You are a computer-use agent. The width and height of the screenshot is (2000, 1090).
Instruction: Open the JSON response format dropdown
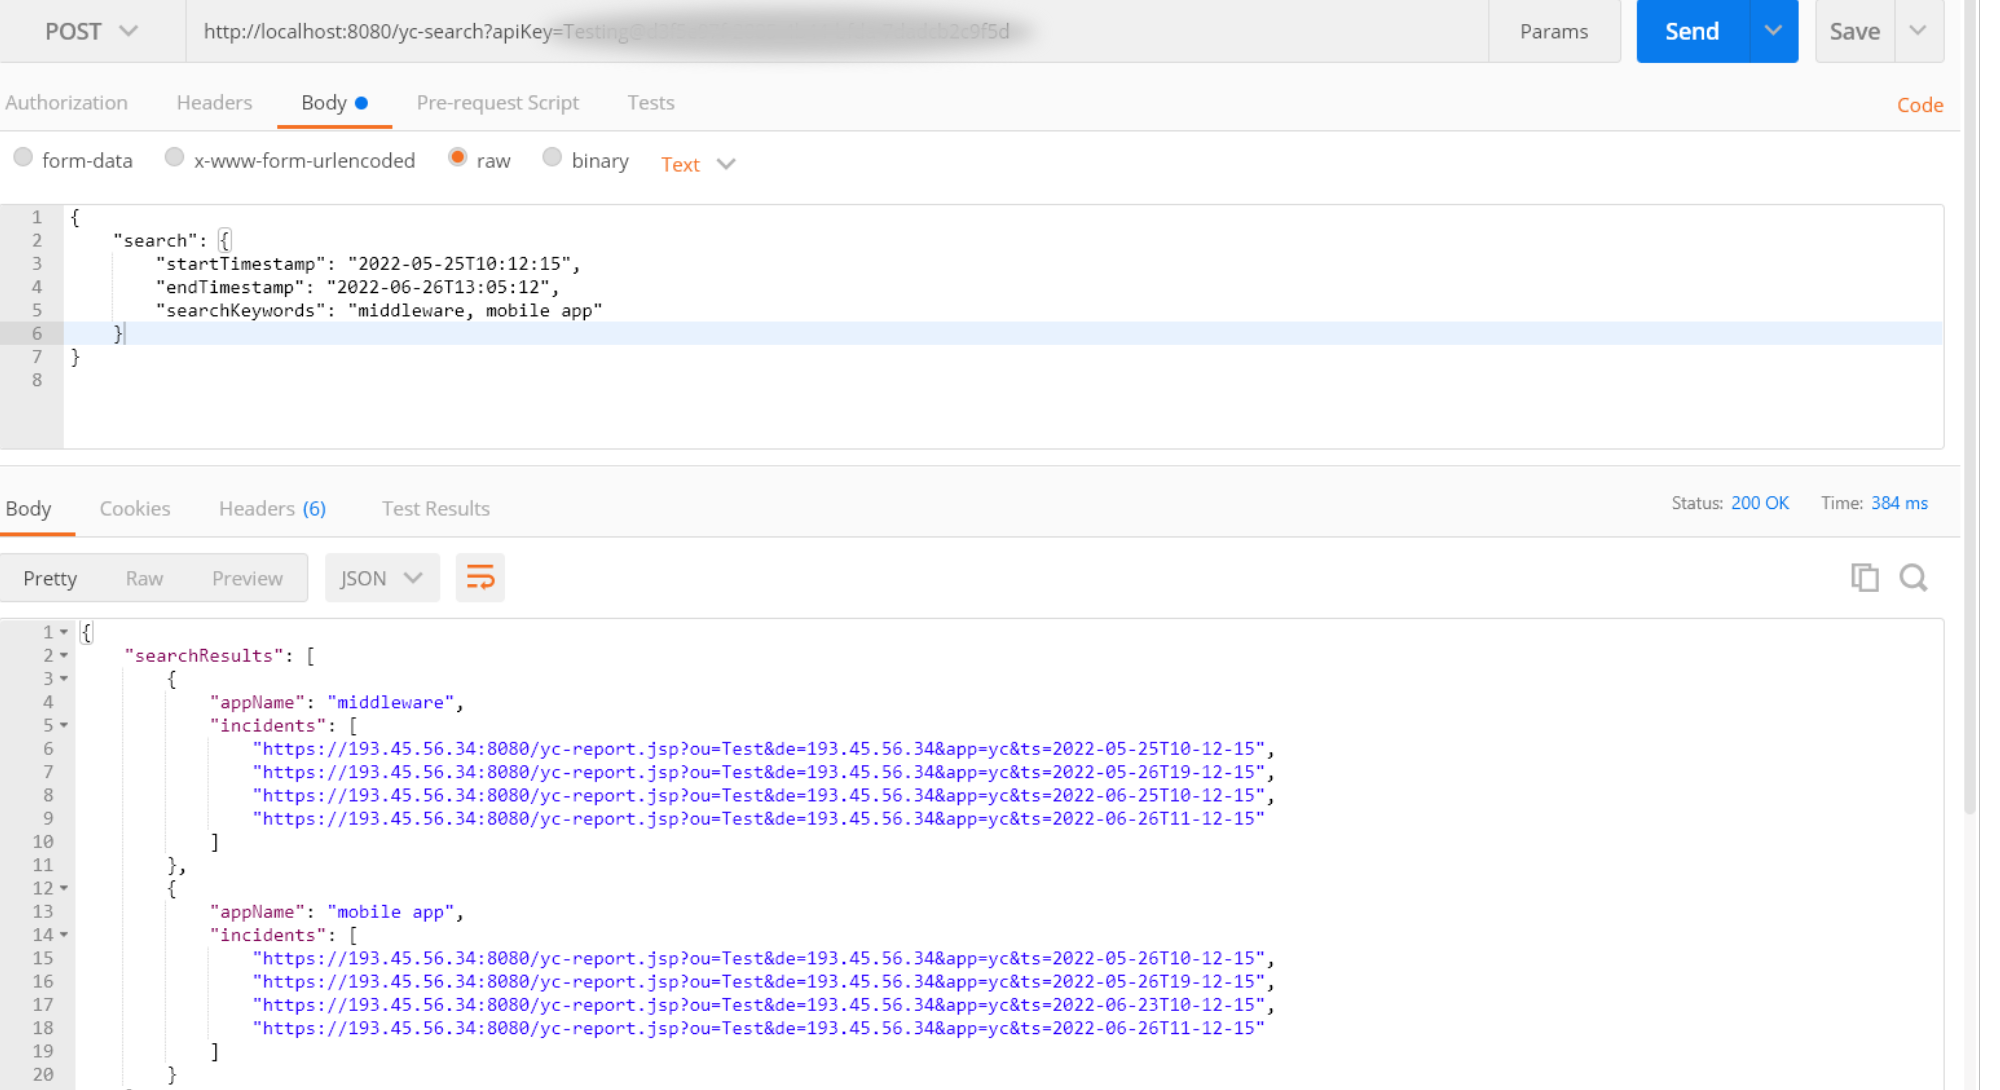381,578
